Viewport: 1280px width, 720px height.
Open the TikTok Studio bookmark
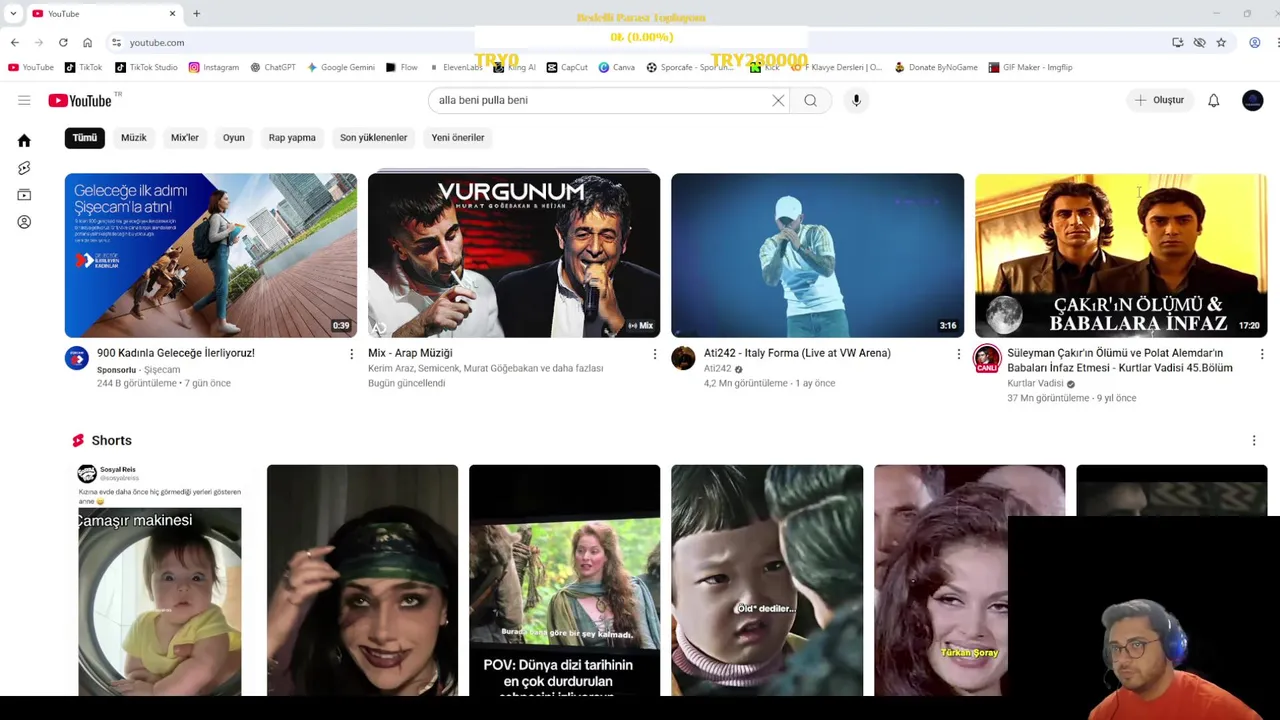[x=146, y=67]
